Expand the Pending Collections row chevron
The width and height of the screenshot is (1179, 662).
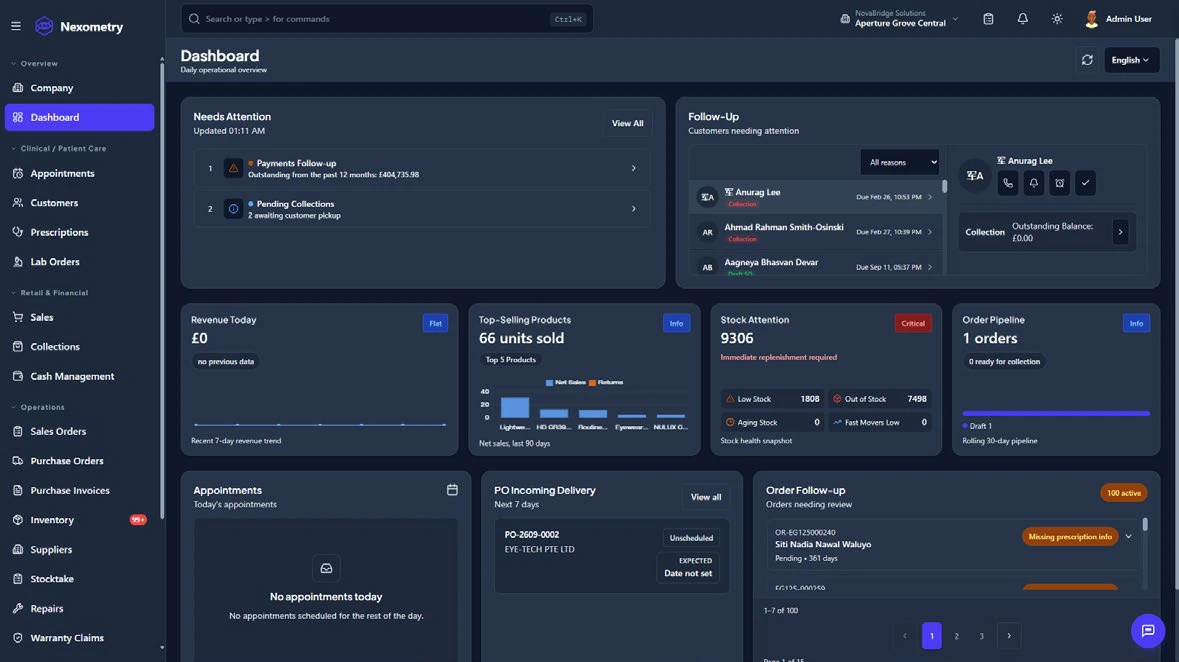tap(633, 209)
